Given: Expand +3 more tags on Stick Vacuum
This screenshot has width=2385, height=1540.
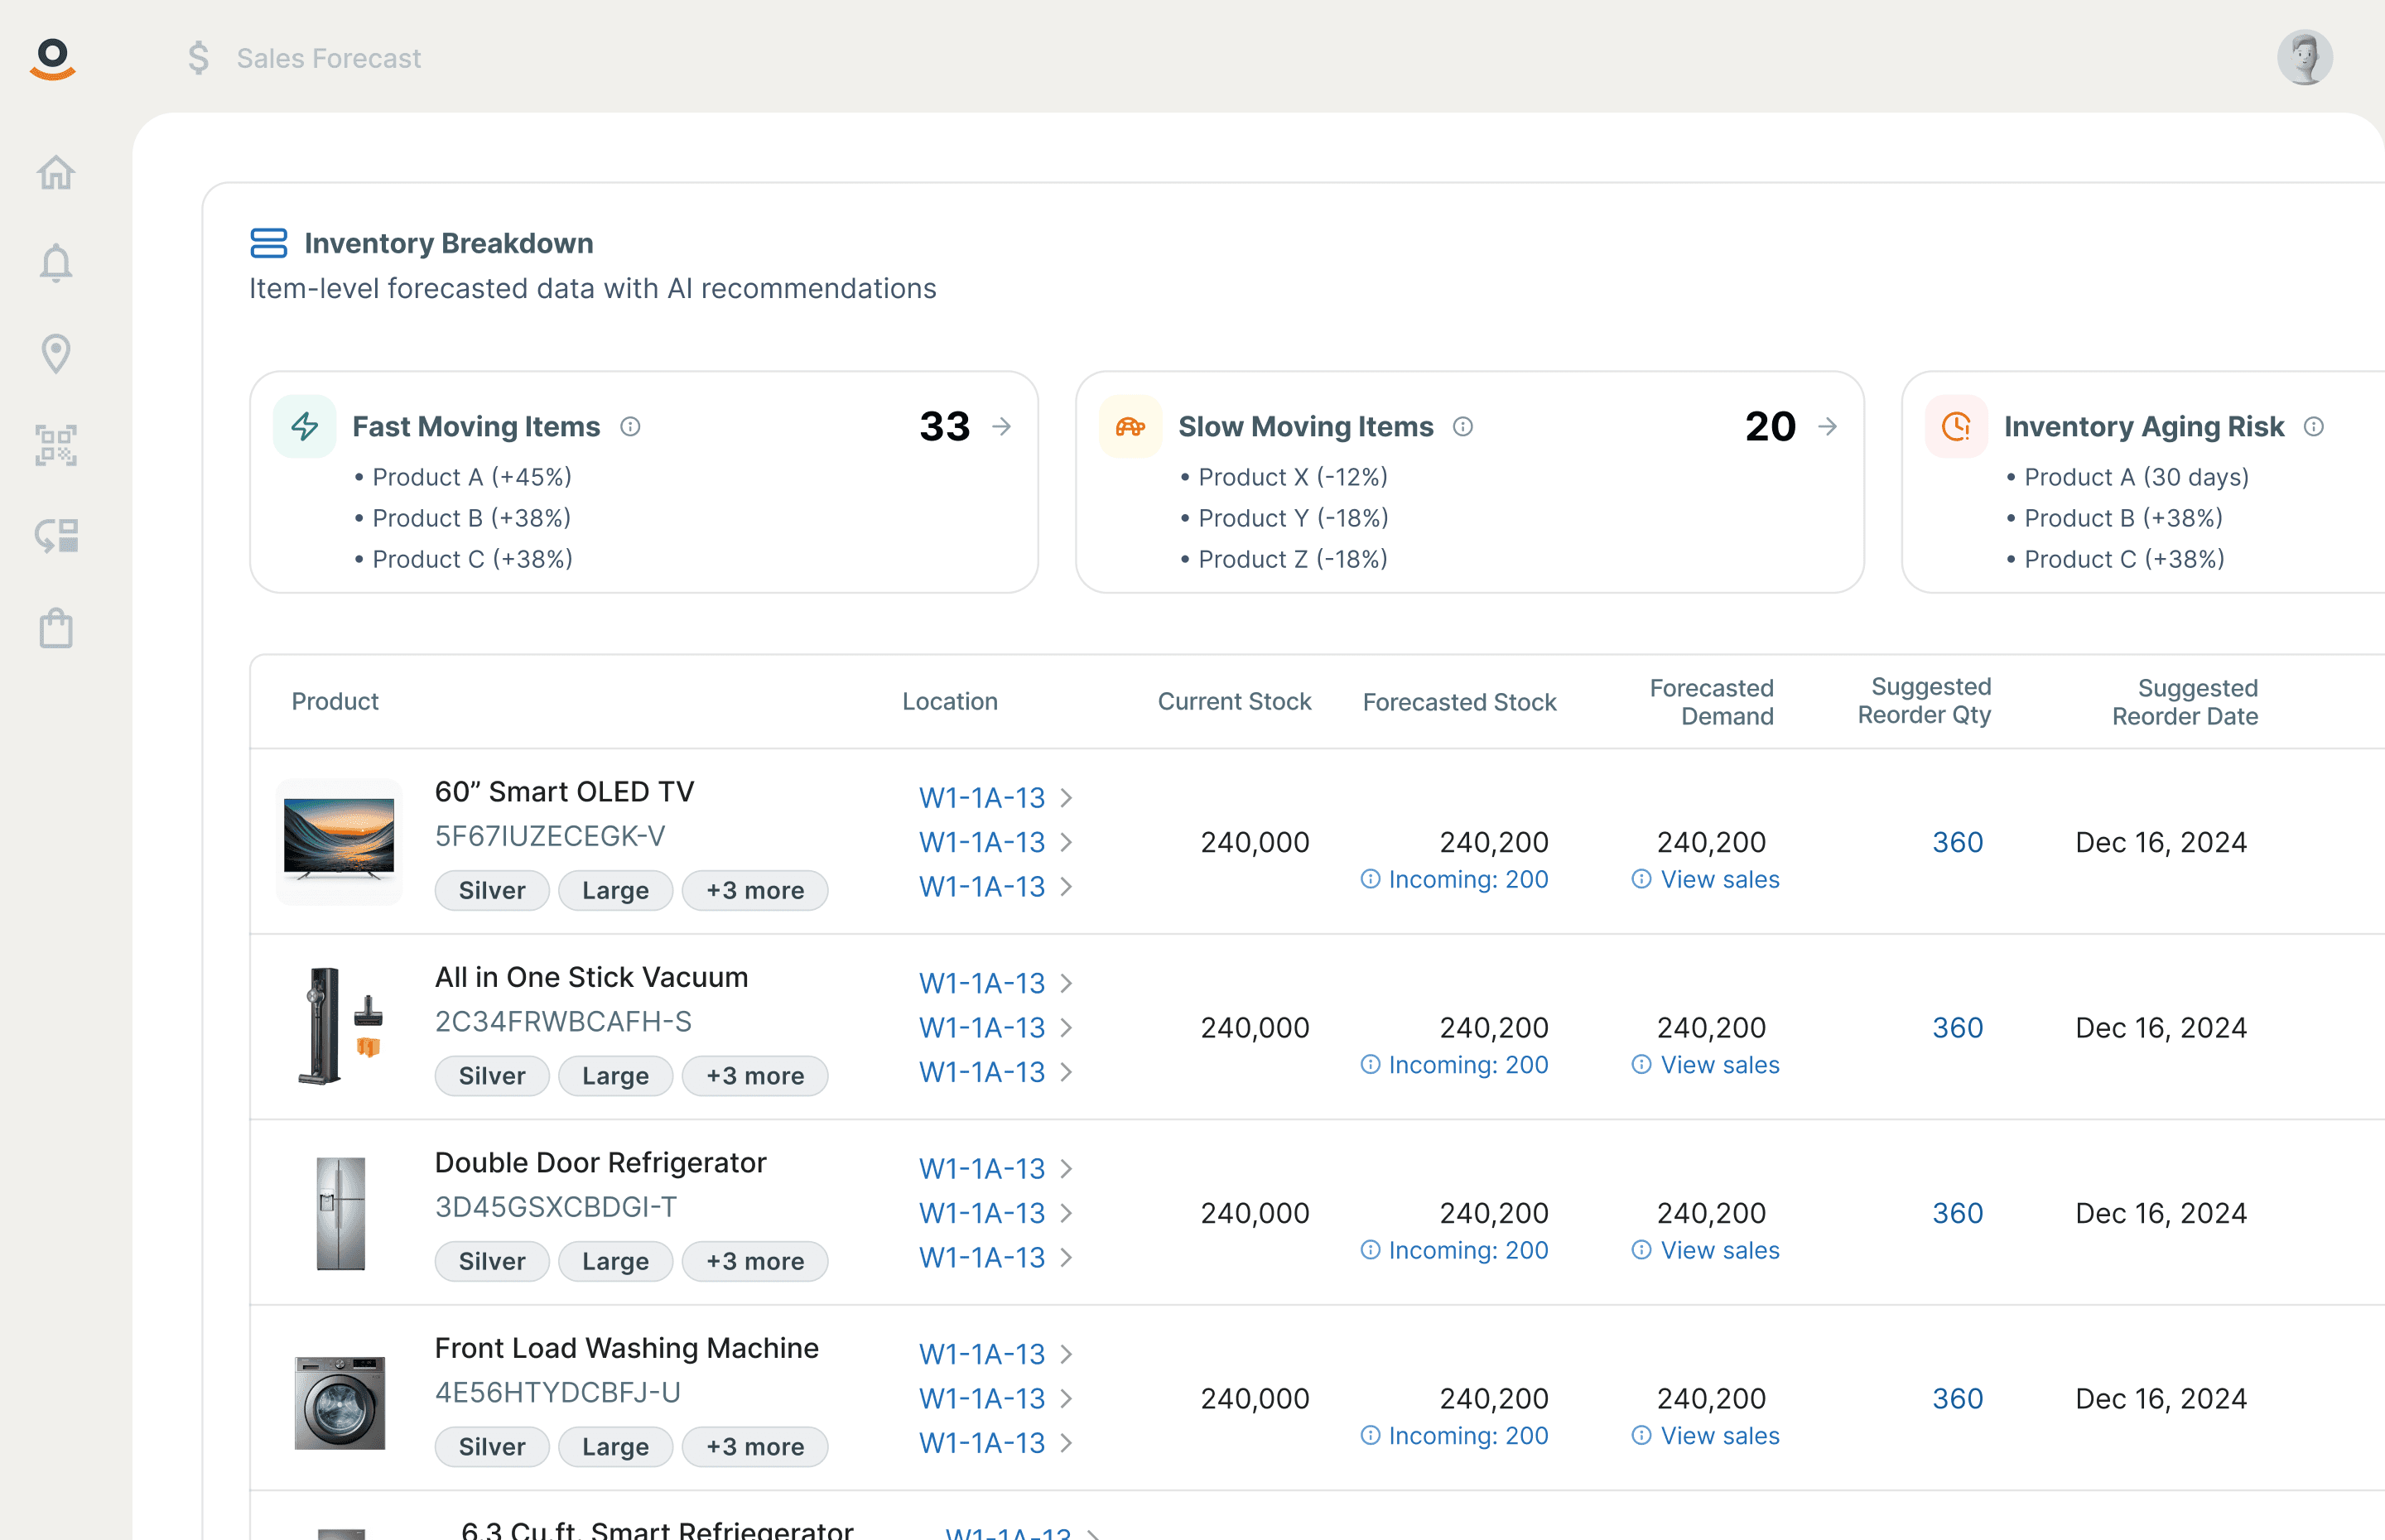Looking at the screenshot, I should click(x=755, y=1076).
